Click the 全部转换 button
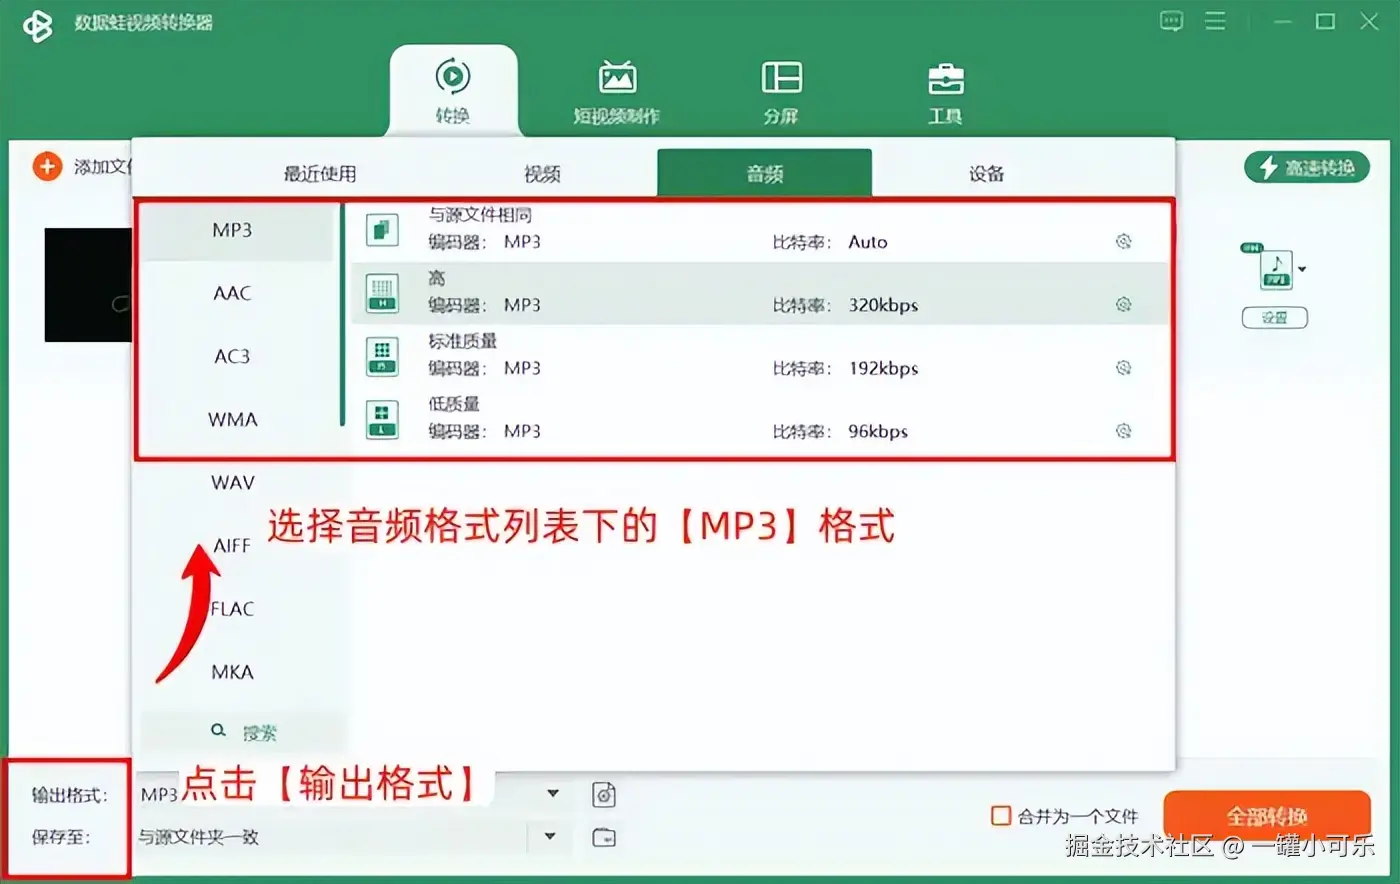Screen dimensions: 1400x884 [1267, 816]
